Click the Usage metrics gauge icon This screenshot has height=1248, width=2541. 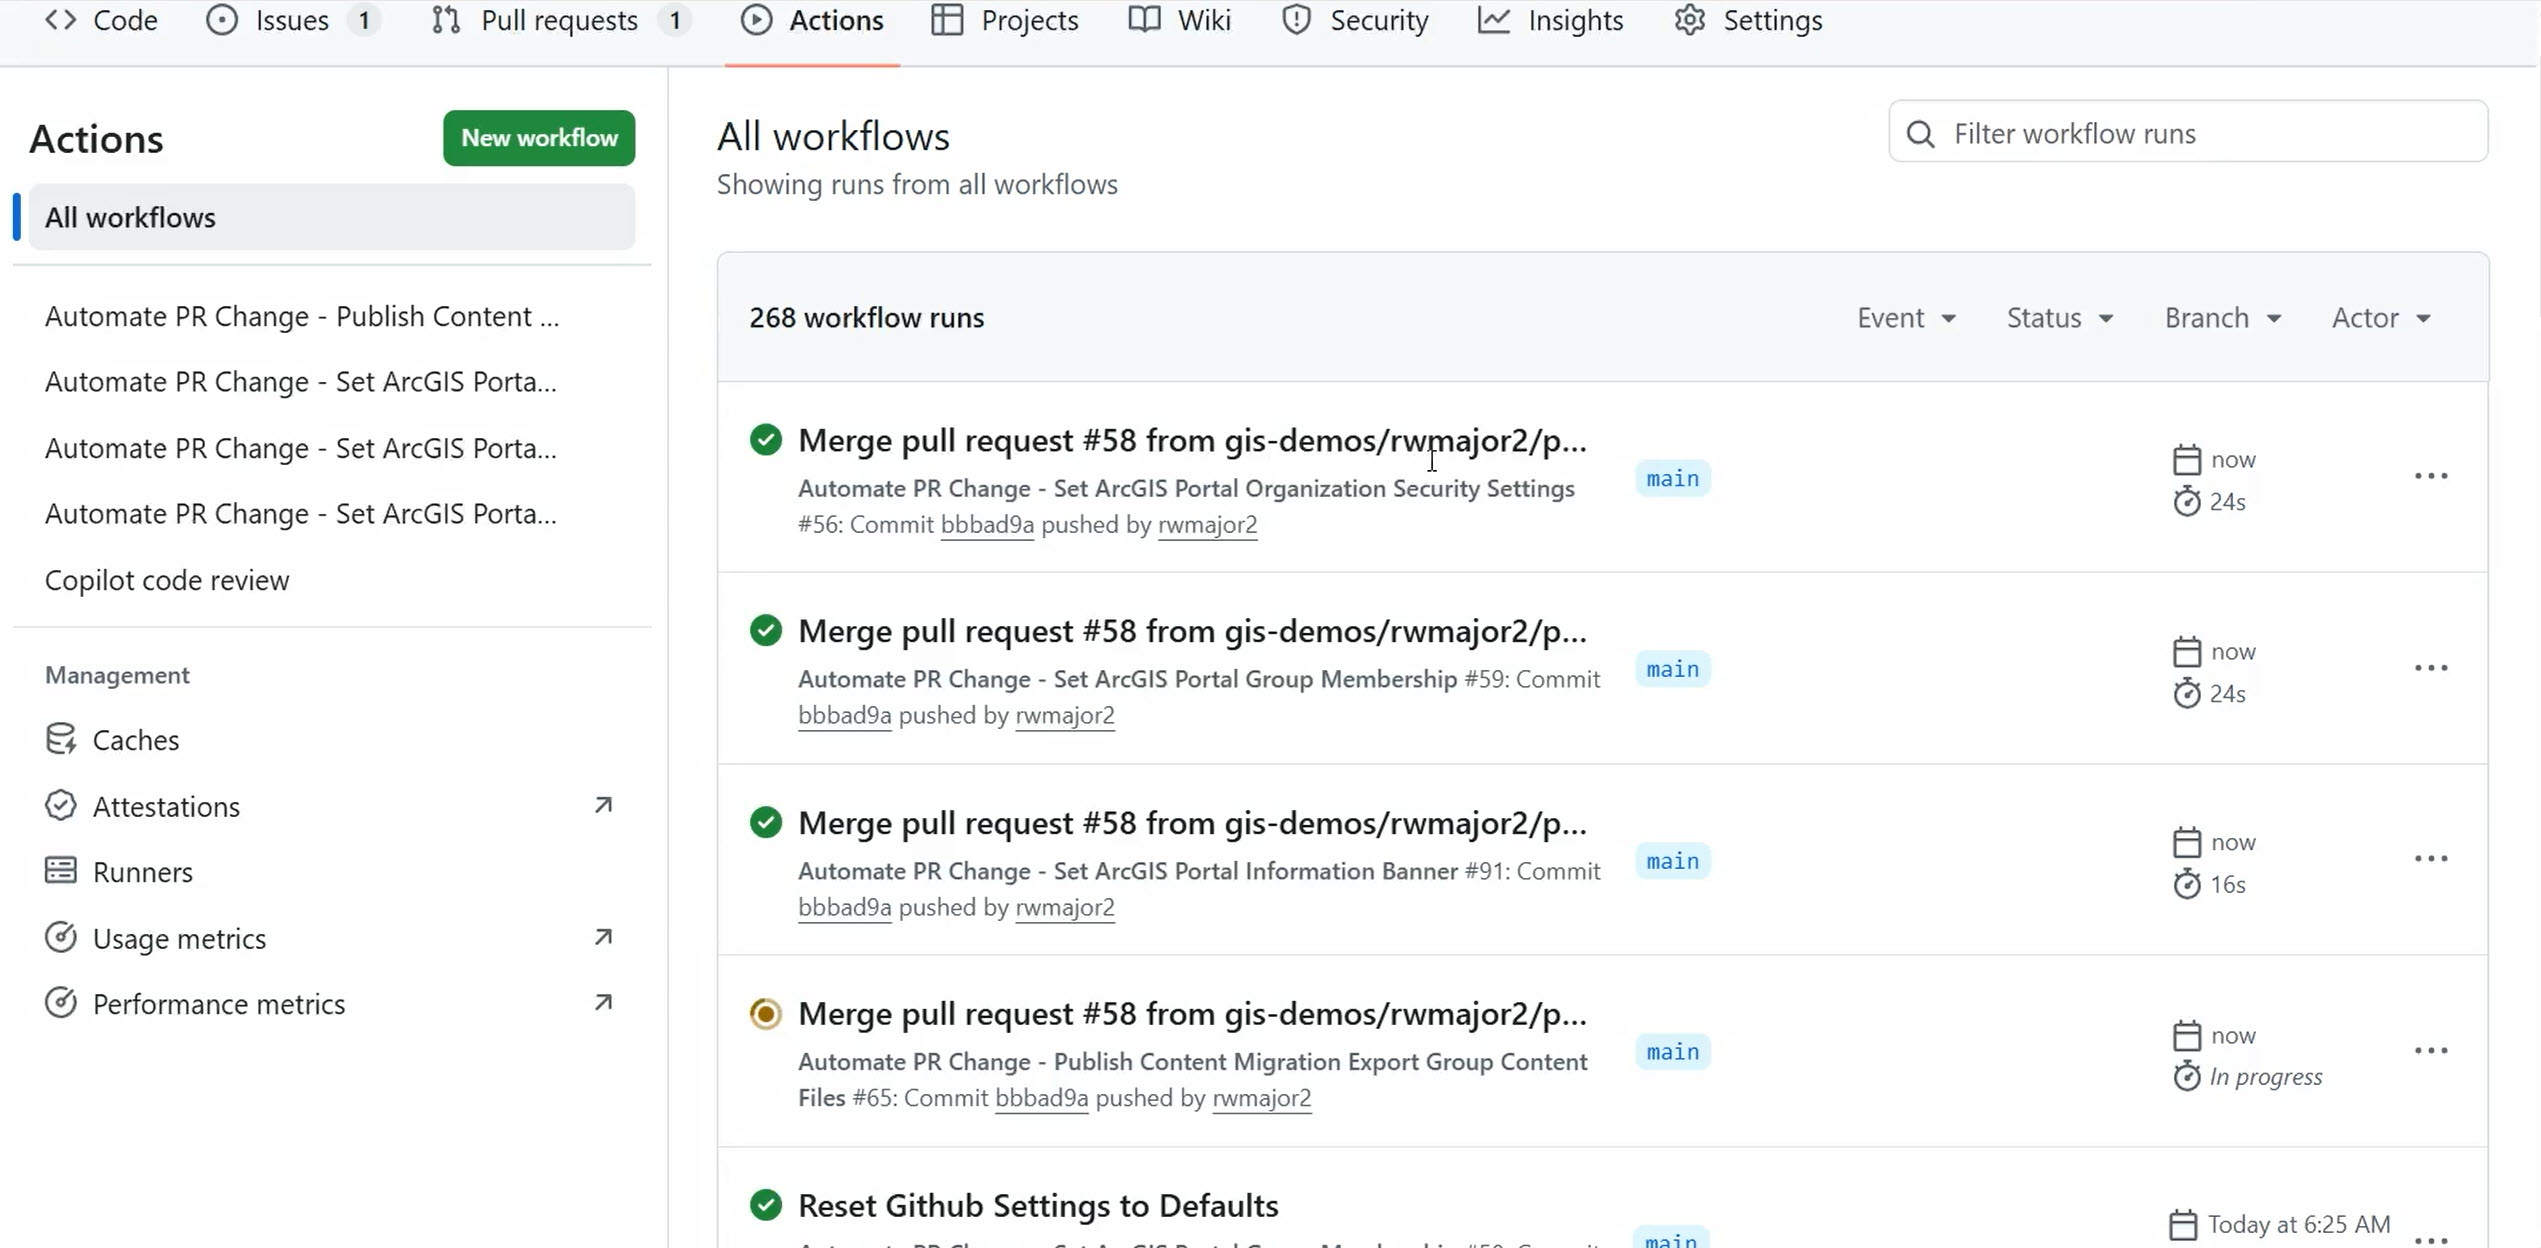[61, 937]
